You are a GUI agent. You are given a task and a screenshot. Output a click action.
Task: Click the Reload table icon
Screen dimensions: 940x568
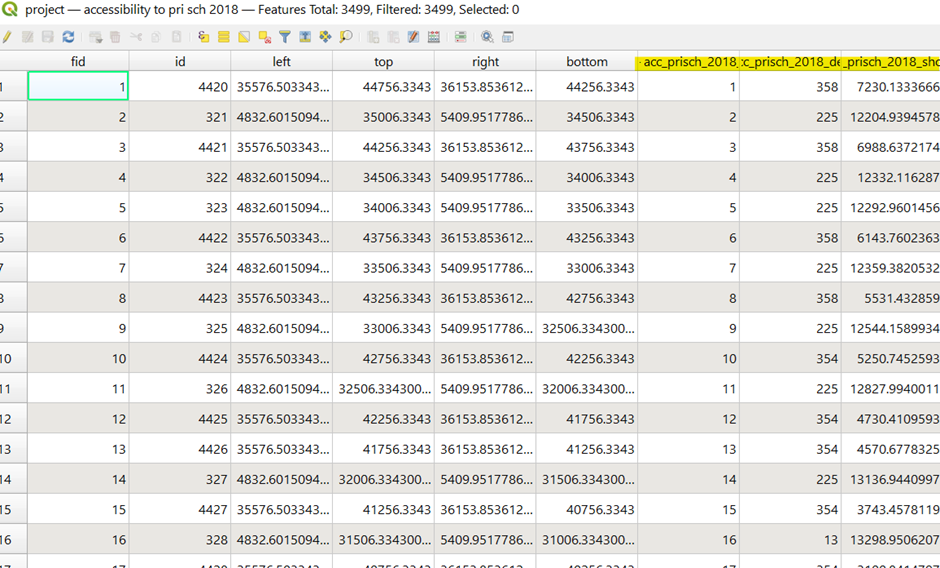[x=68, y=37]
